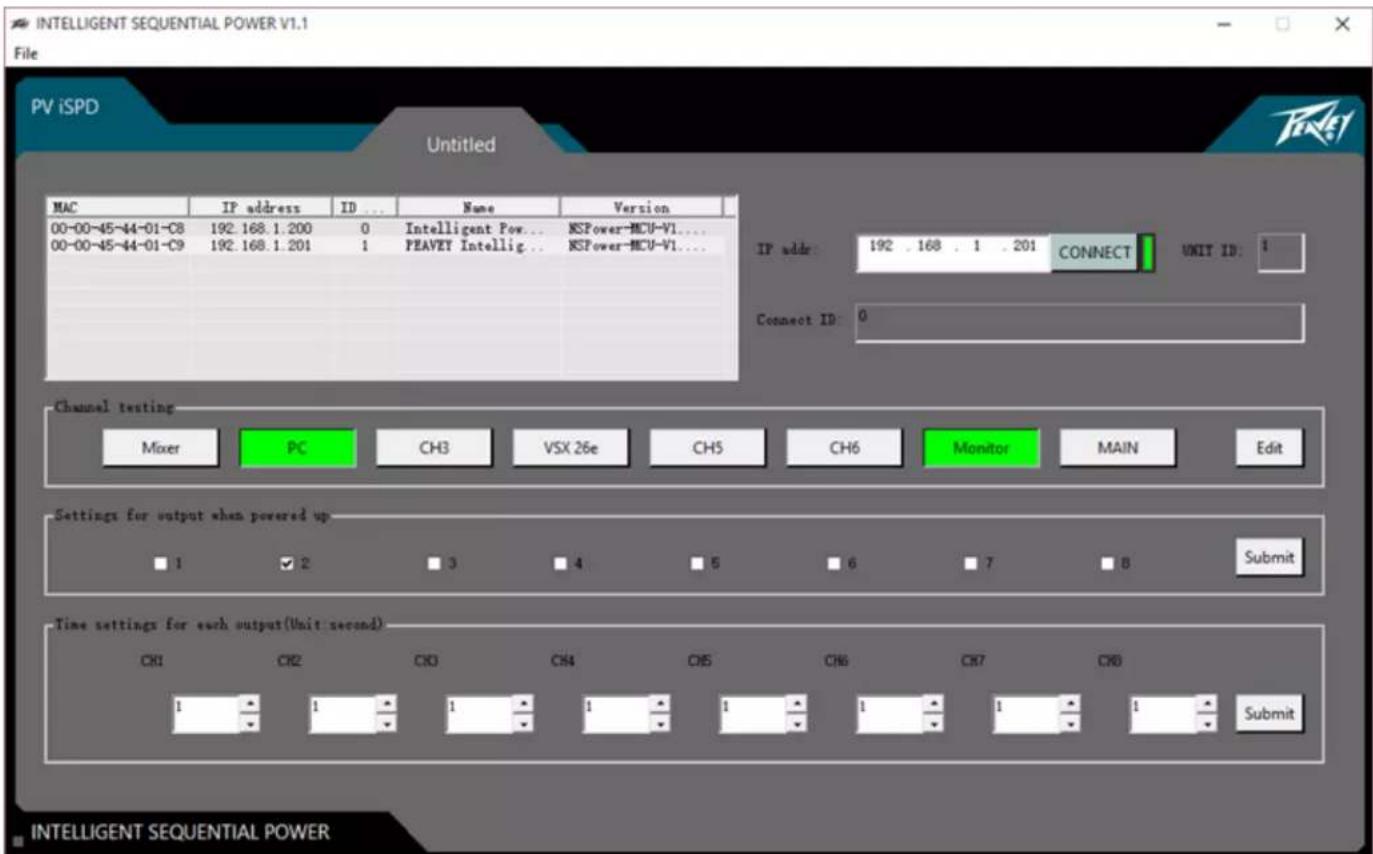Screen dimensions: 1373x854
Task: Toggle the CH6 channel test button
Action: (845, 448)
